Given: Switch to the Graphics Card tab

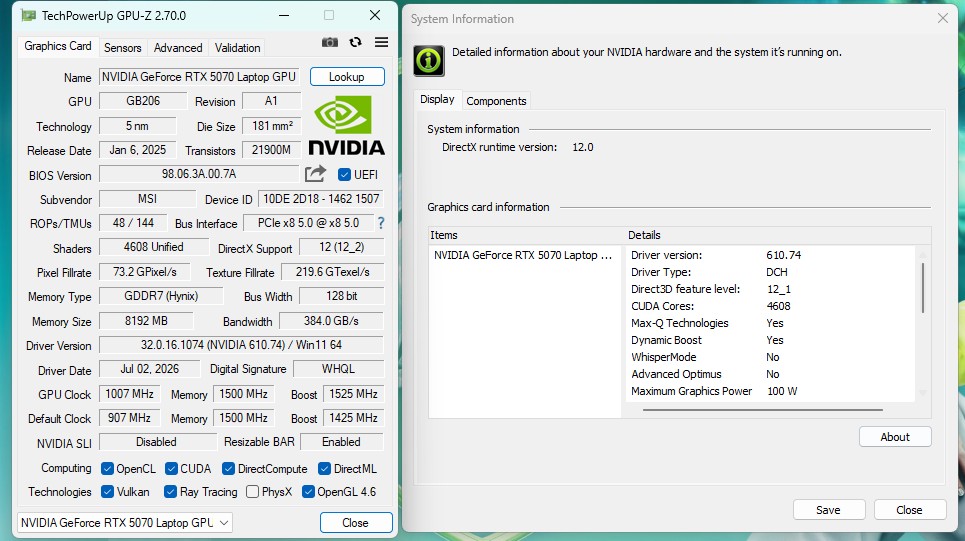Looking at the screenshot, I should coord(58,46).
